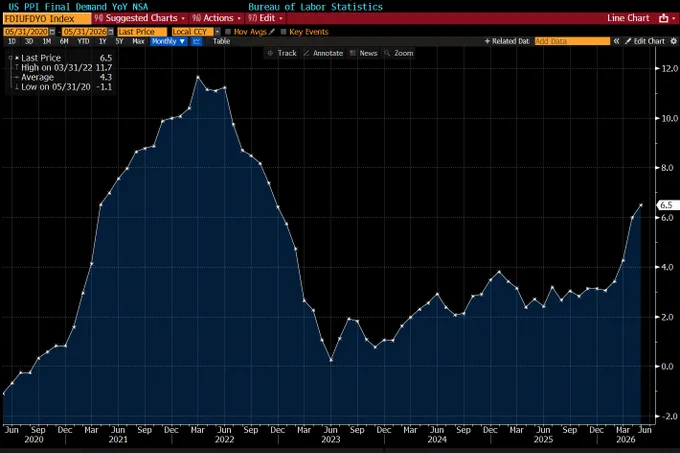Click 'Low on 05/31/20' legend row
The height and width of the screenshot is (453, 680).
[x=64, y=87]
